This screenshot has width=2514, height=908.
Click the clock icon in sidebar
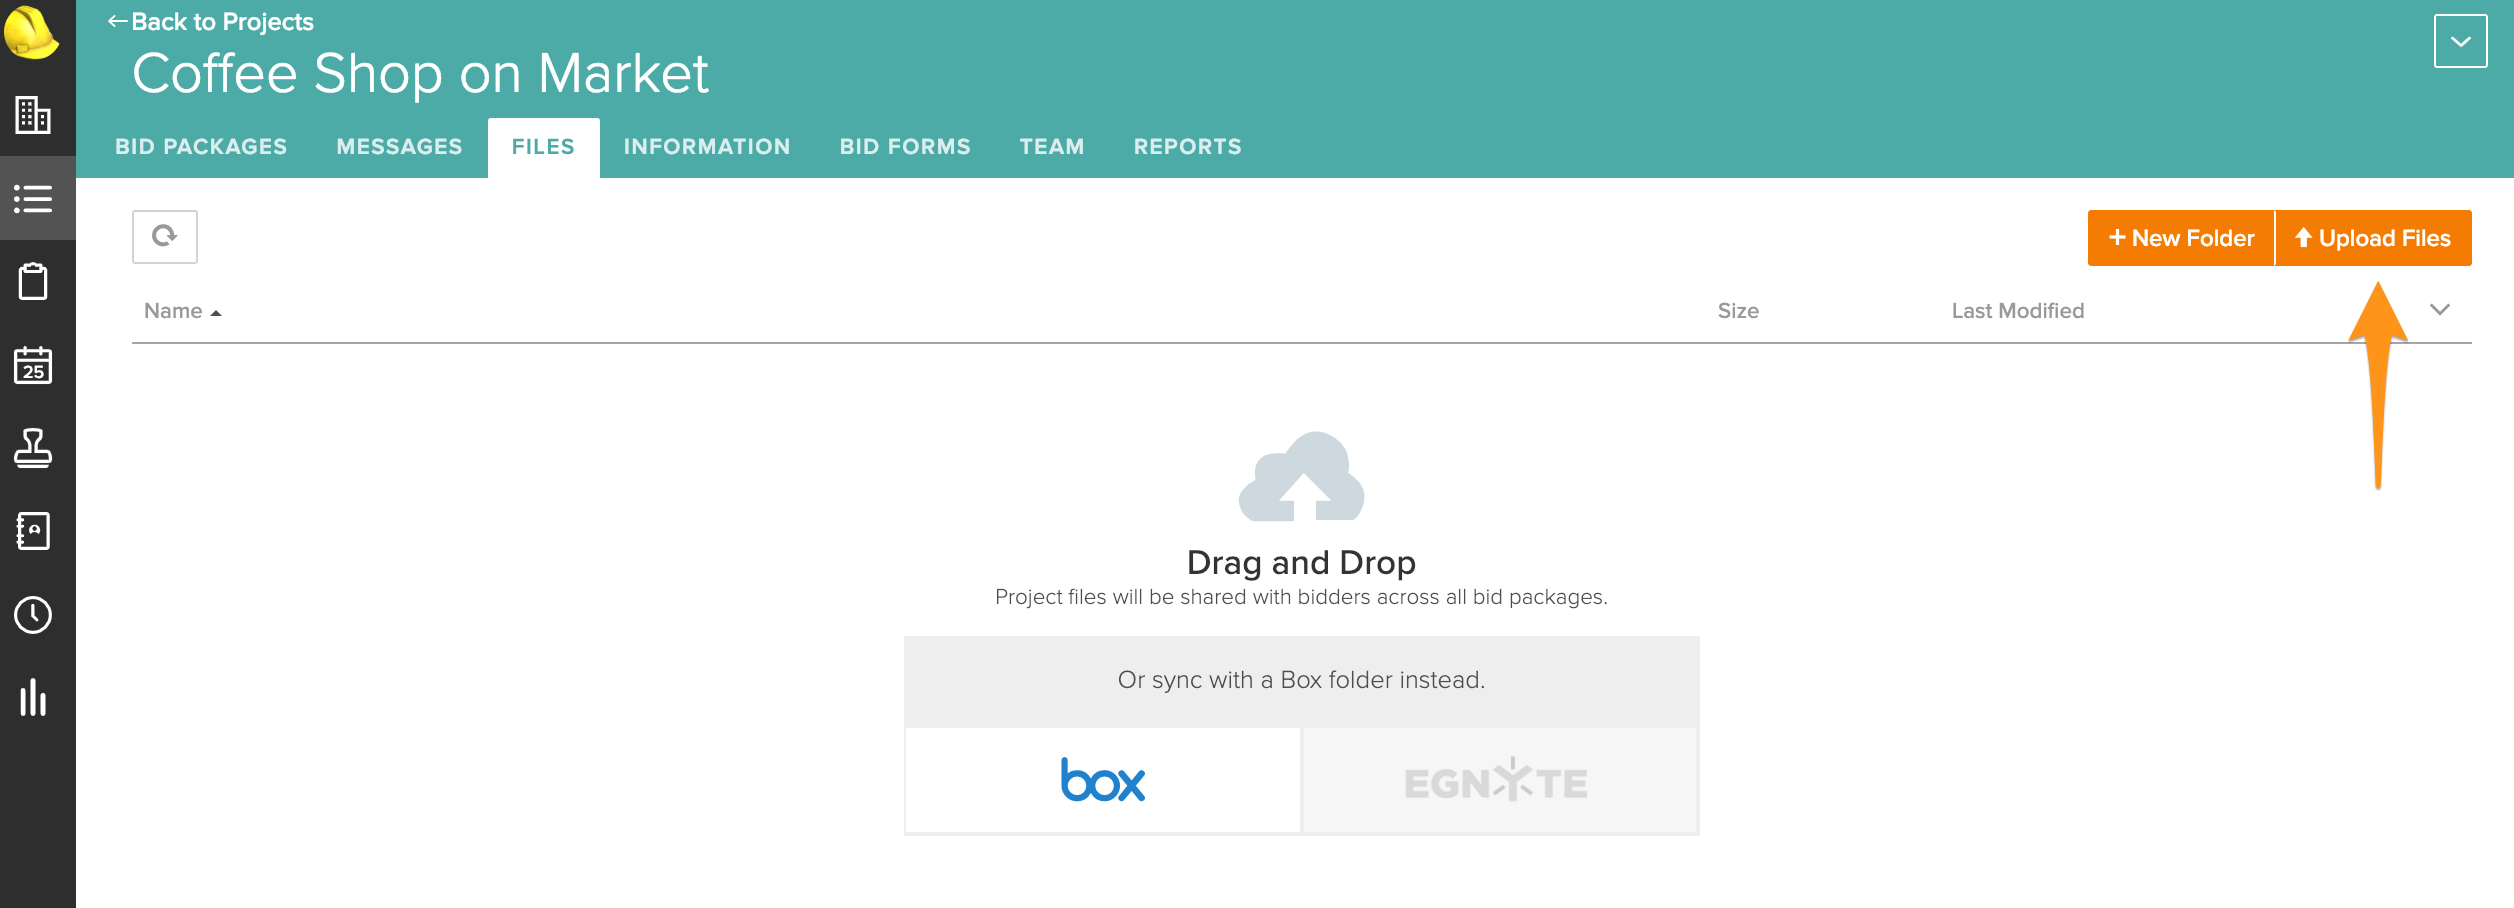[x=33, y=615]
